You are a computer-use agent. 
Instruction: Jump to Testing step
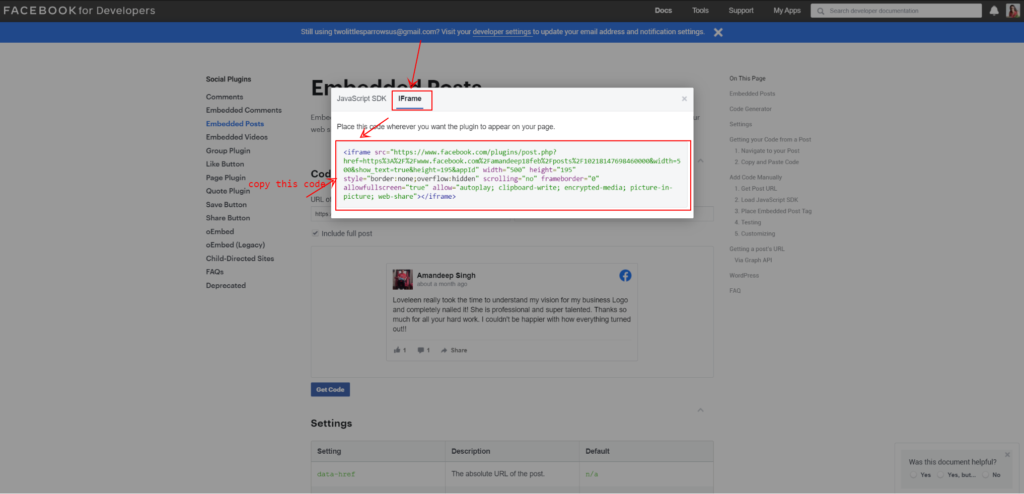(x=748, y=223)
